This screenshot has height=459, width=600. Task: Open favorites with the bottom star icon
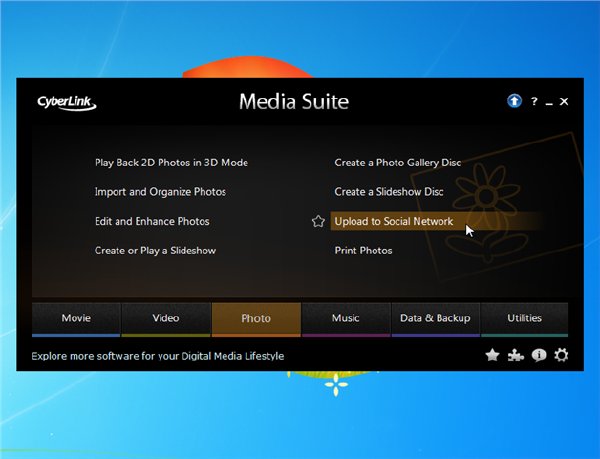click(x=492, y=355)
